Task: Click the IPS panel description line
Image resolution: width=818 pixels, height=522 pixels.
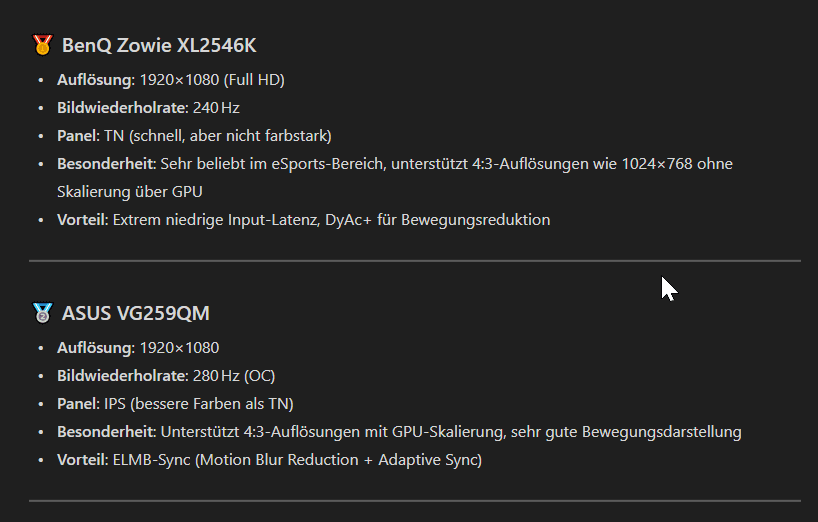Action: pos(175,404)
